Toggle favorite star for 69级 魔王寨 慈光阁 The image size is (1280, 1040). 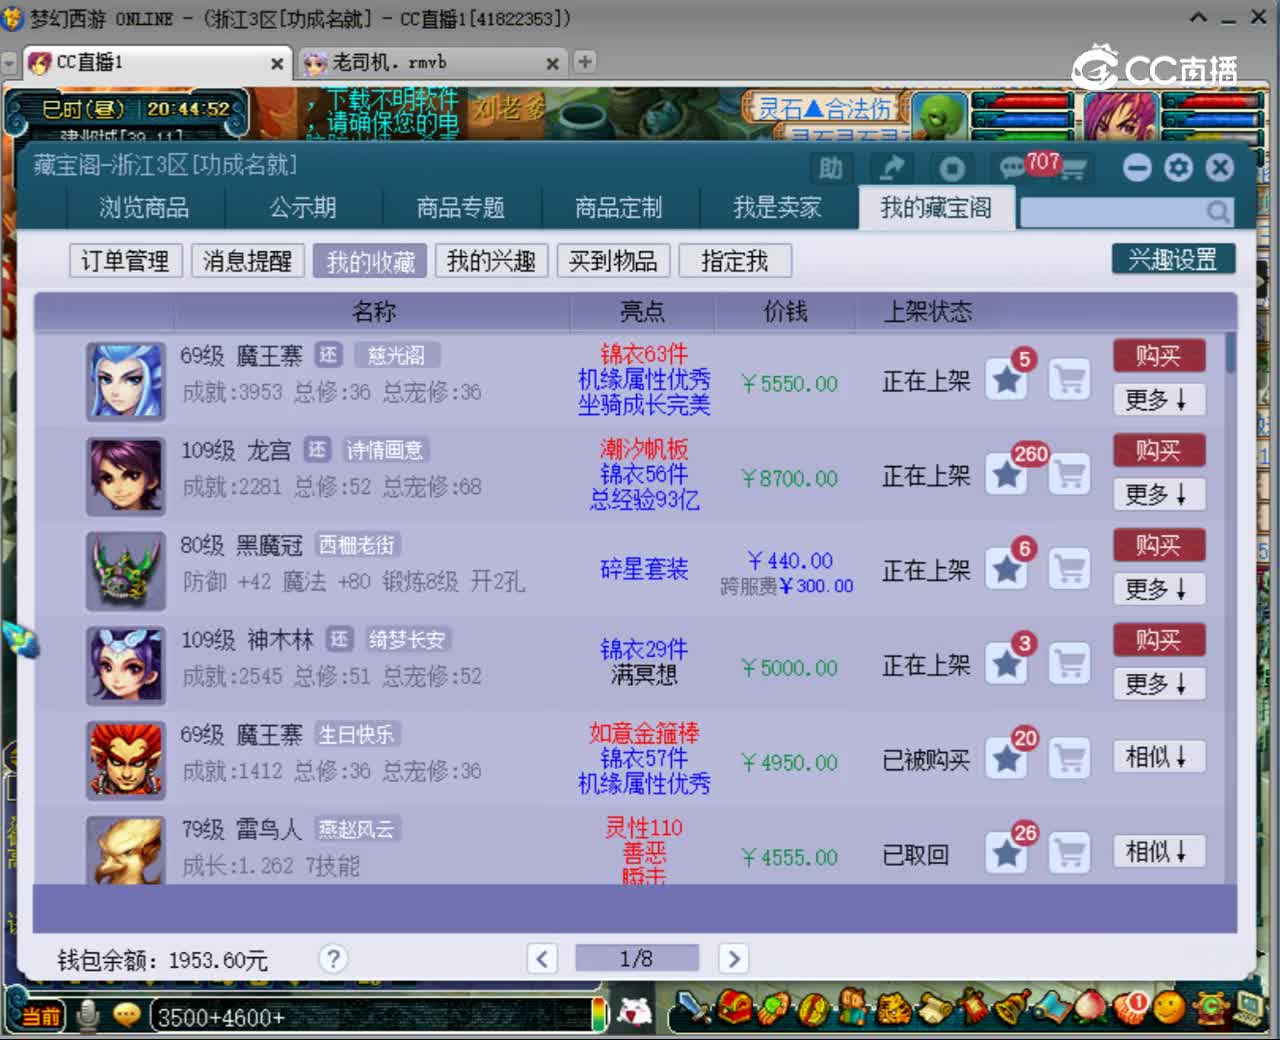pos(1007,379)
